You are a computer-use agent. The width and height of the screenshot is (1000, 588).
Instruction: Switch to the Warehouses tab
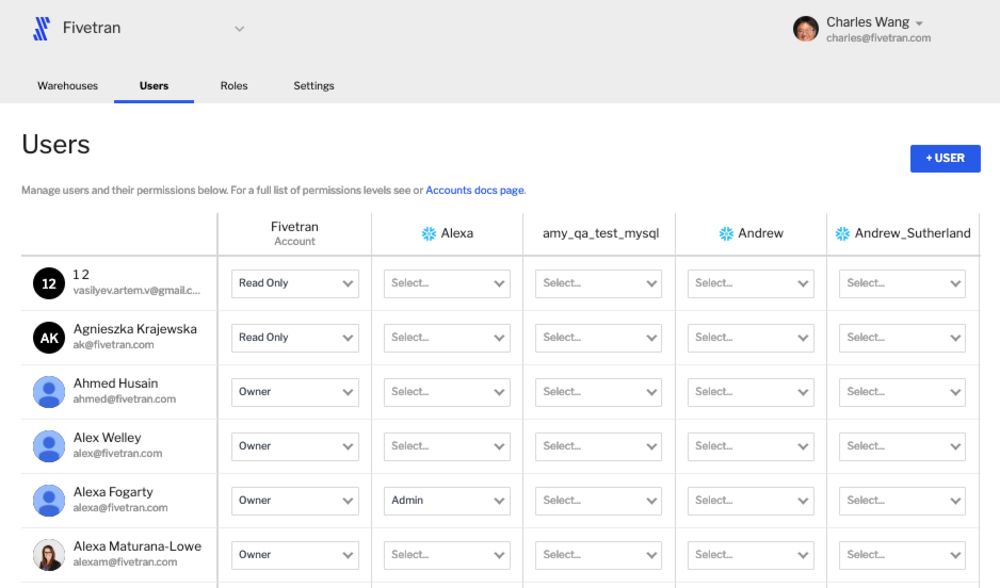[68, 85]
